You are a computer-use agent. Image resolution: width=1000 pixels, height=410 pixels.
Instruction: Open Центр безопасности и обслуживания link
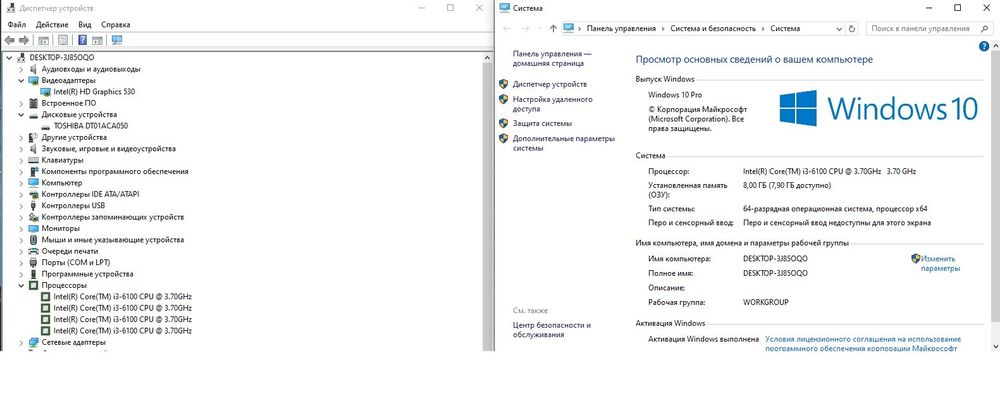552,330
